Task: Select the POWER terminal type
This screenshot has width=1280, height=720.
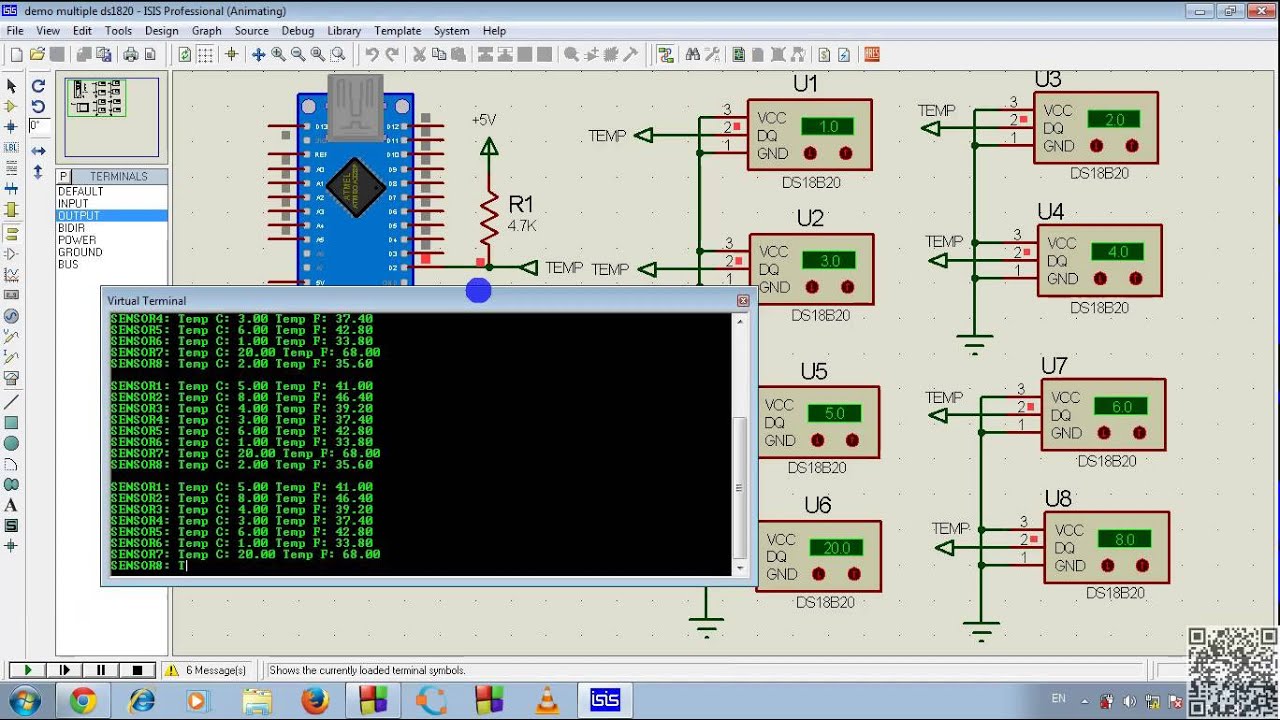Action: click(x=77, y=240)
